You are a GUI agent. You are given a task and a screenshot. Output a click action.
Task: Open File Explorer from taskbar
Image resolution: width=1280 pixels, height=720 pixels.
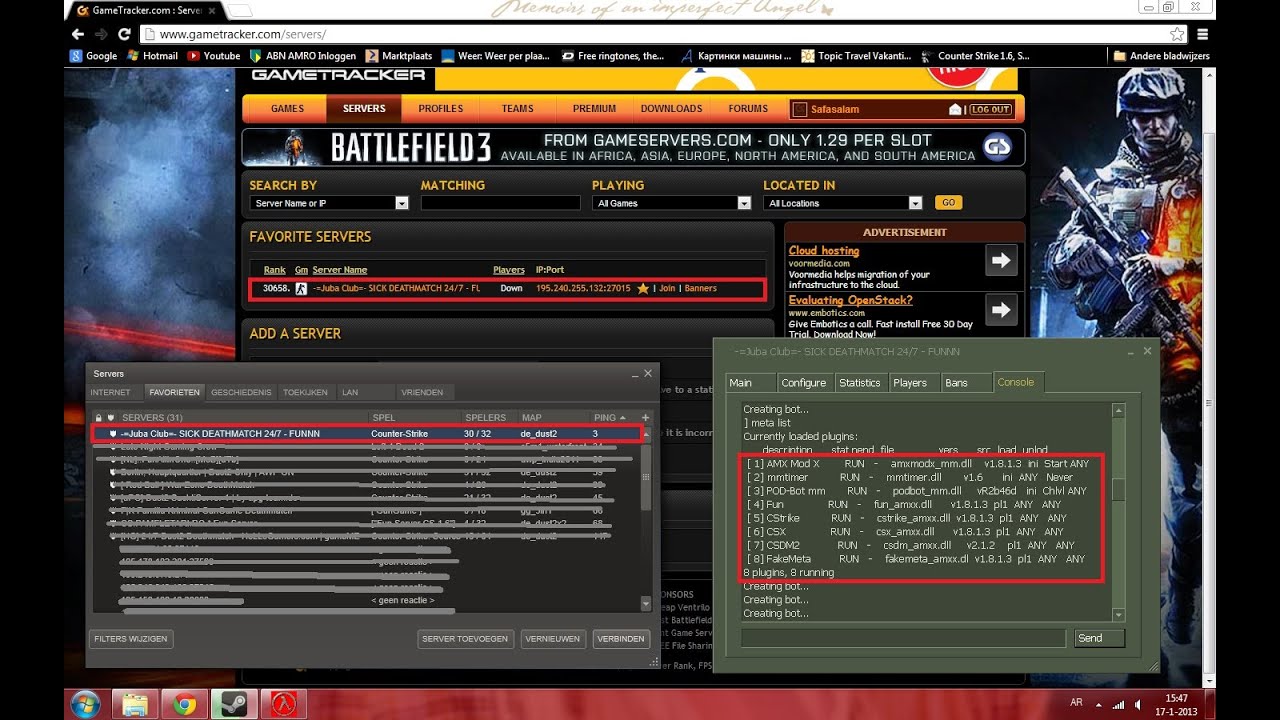(136, 704)
